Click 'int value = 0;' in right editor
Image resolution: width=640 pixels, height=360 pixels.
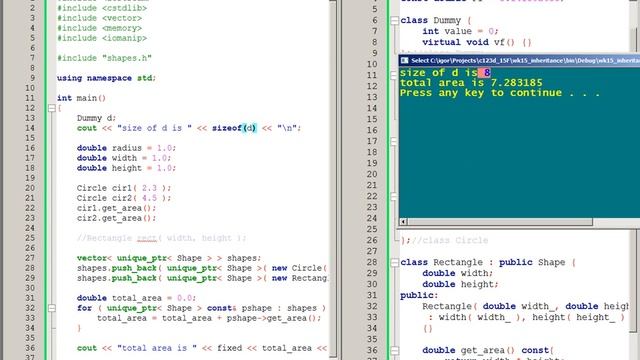tap(460, 31)
